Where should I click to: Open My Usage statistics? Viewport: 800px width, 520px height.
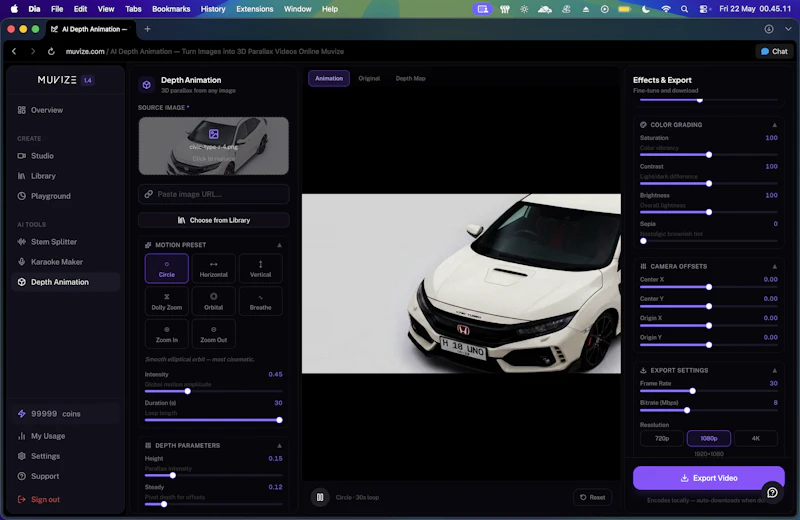point(65,436)
